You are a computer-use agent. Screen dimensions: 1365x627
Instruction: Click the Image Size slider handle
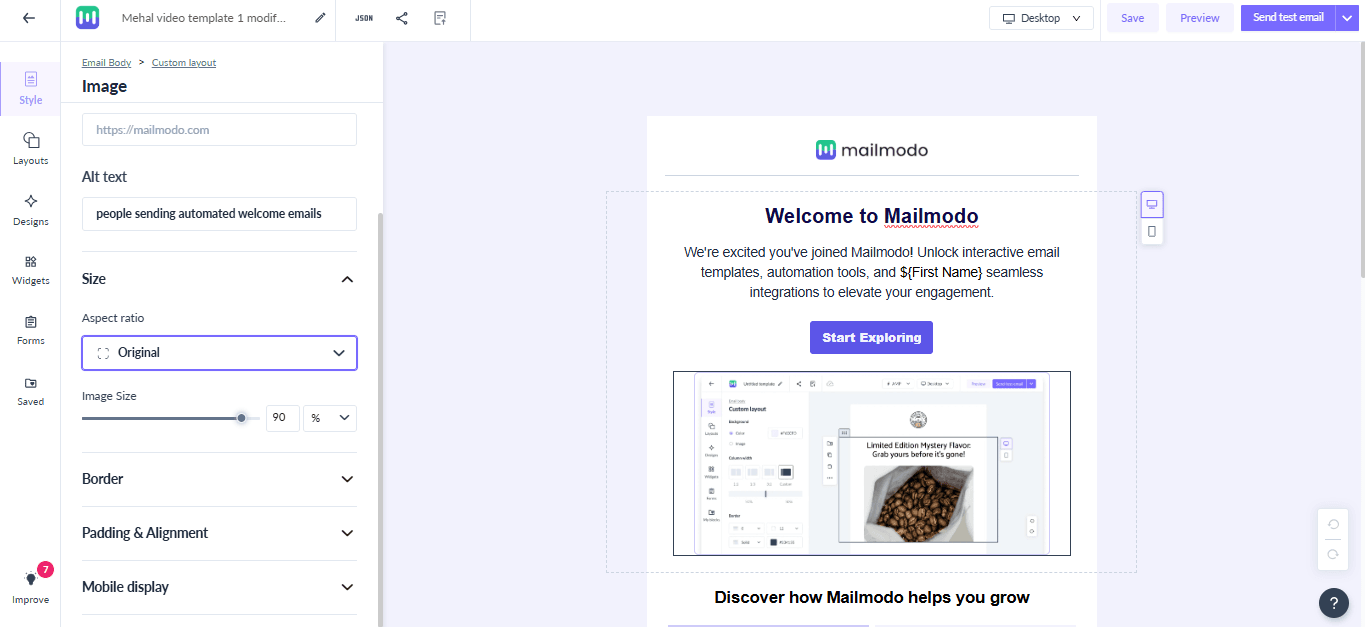241,418
